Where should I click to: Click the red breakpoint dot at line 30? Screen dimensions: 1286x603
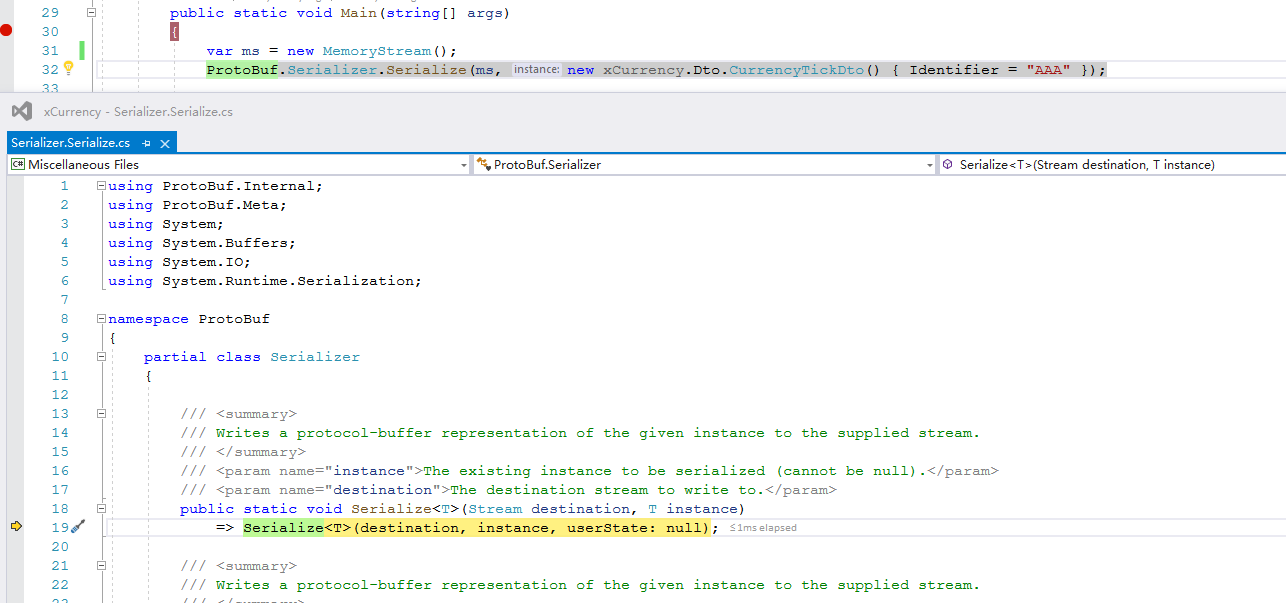(6, 31)
